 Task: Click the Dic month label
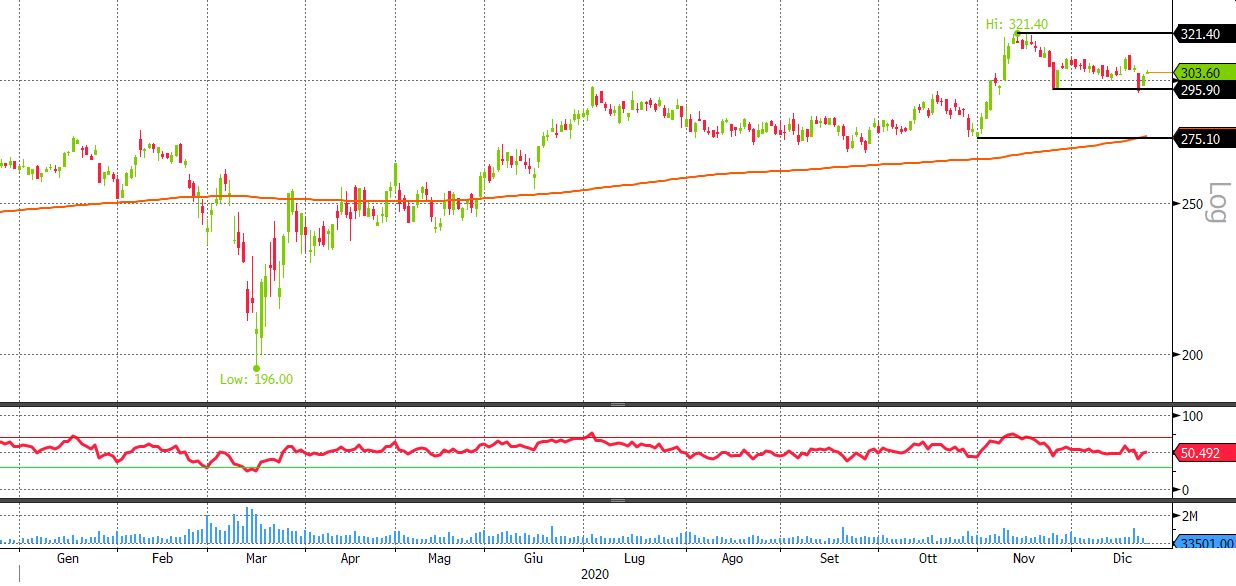1120,559
